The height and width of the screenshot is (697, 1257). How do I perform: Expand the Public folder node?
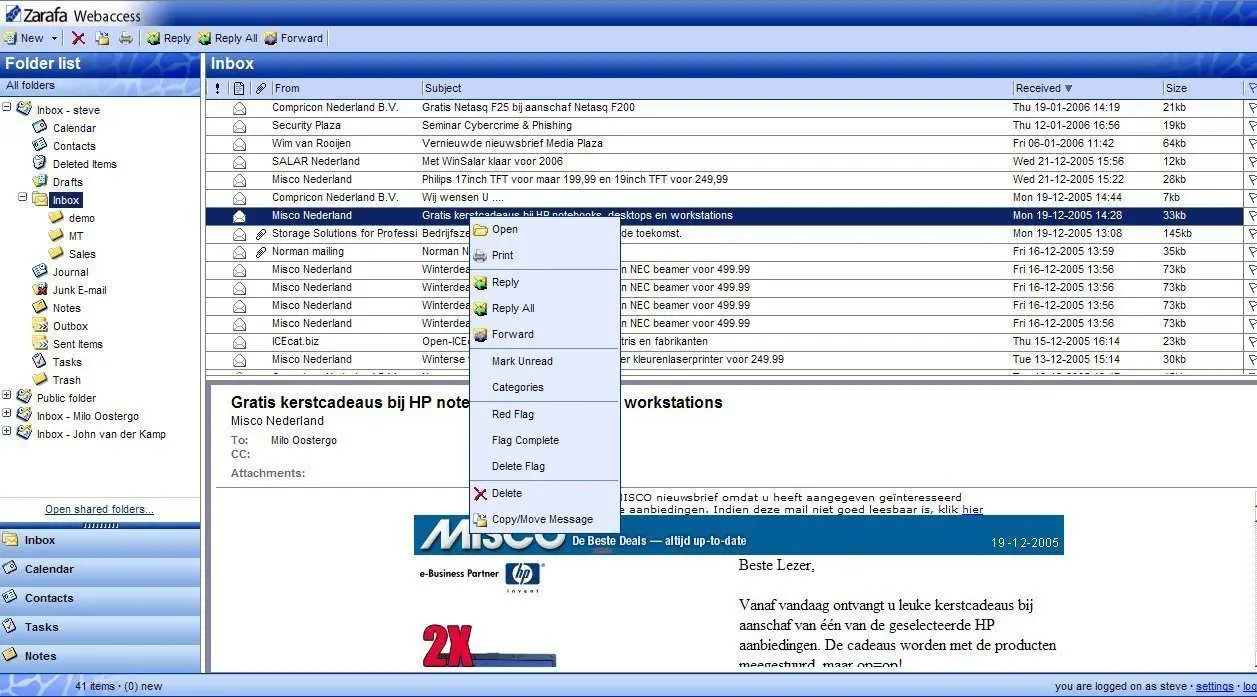click(7, 396)
